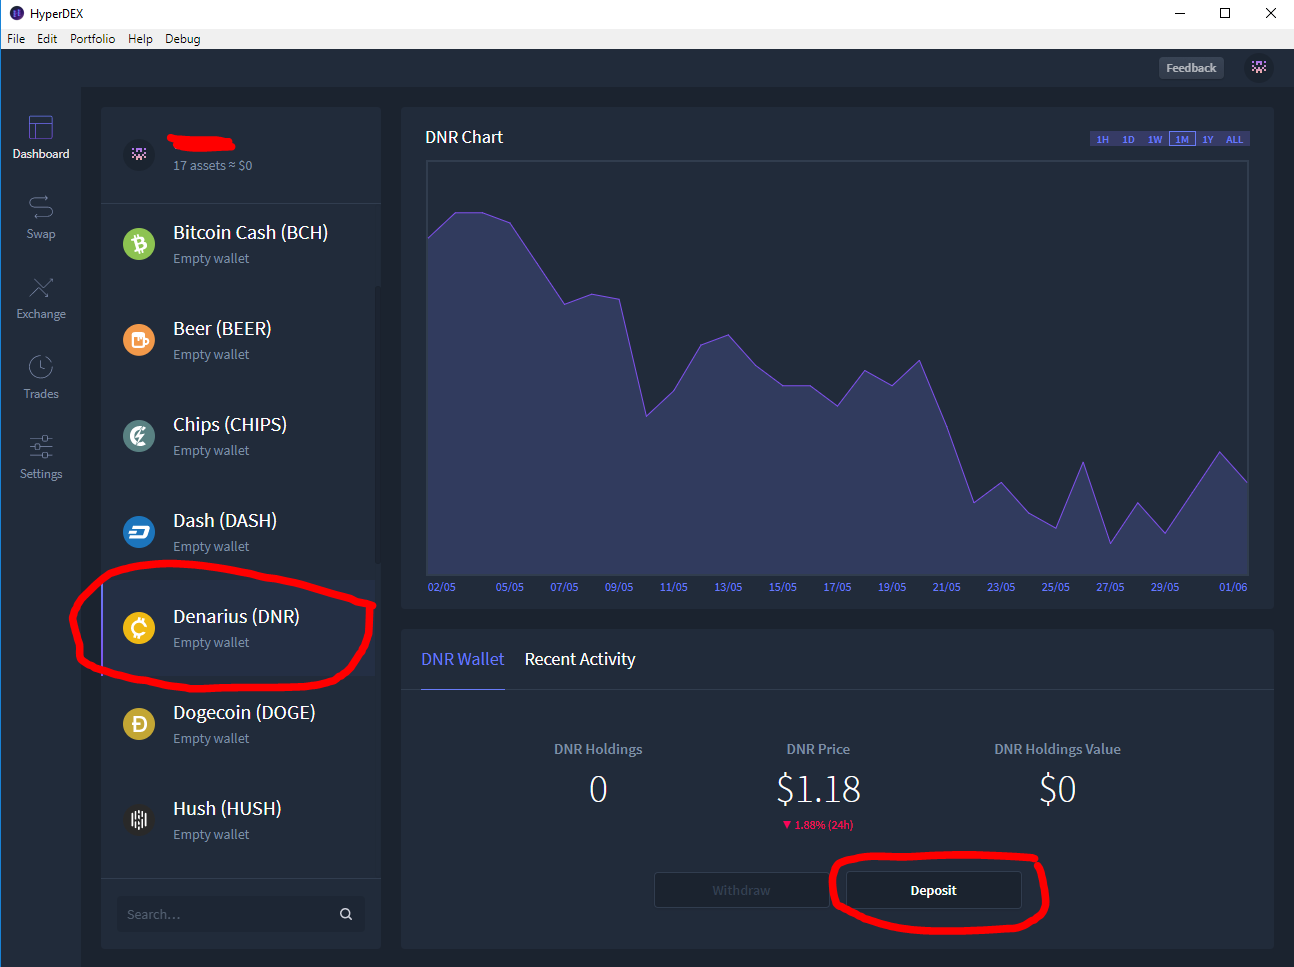Open the Help menu
Image resolution: width=1294 pixels, height=967 pixels.
pyautogui.click(x=140, y=39)
